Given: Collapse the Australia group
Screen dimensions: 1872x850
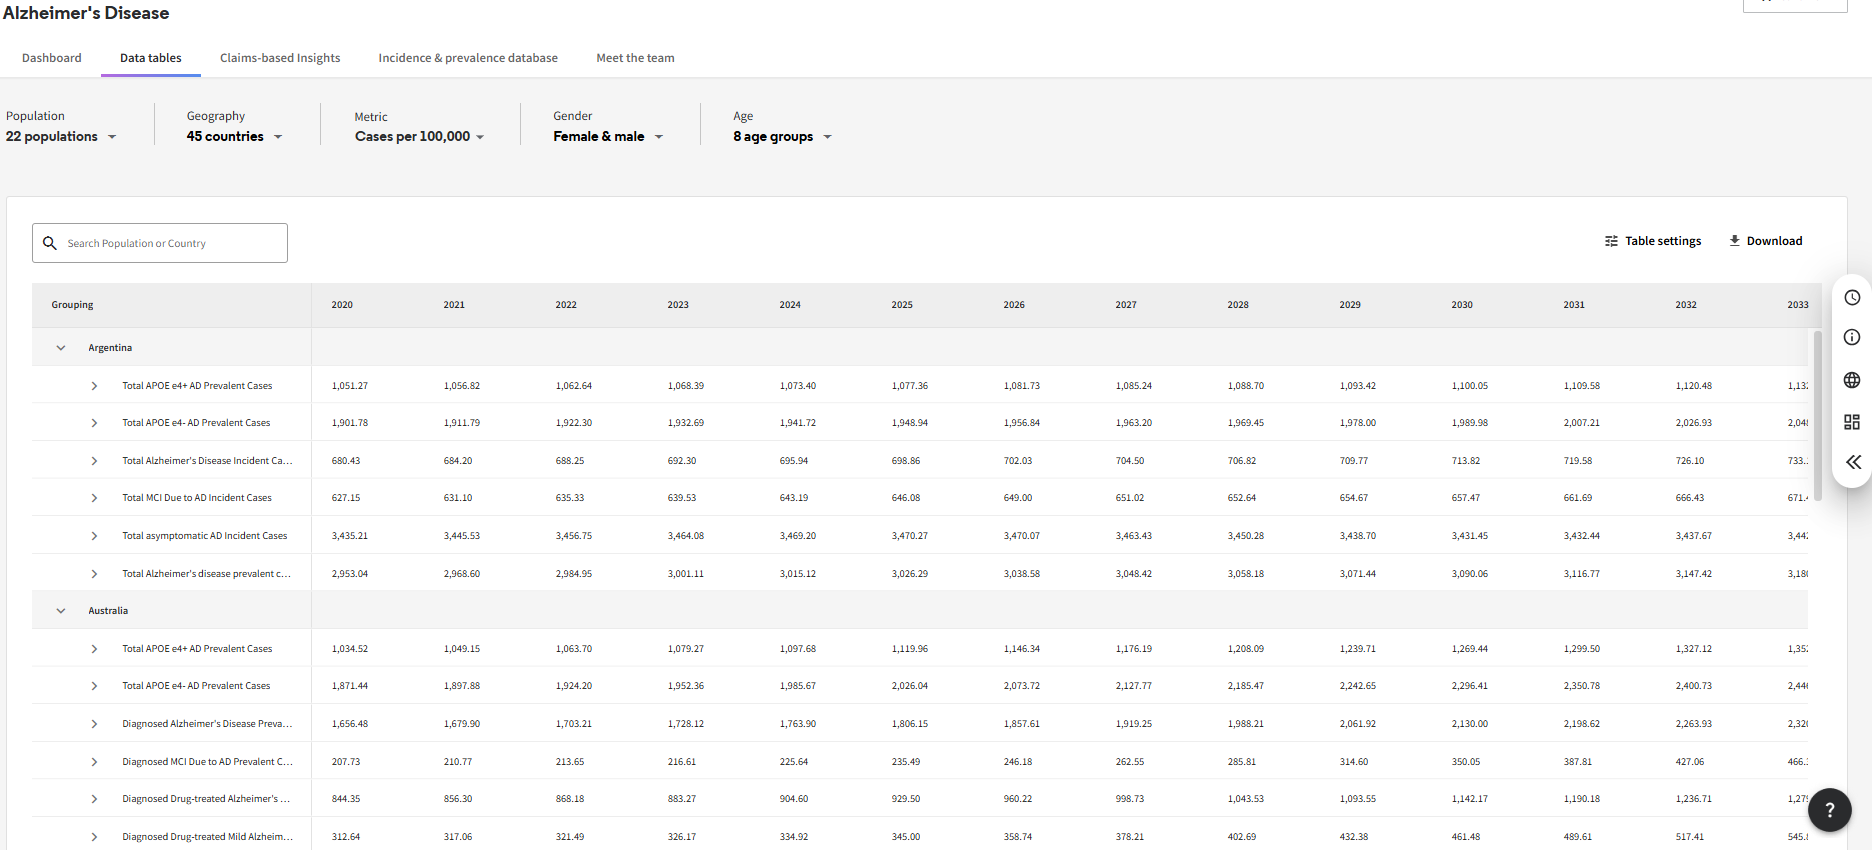Looking at the screenshot, I should click(x=61, y=611).
